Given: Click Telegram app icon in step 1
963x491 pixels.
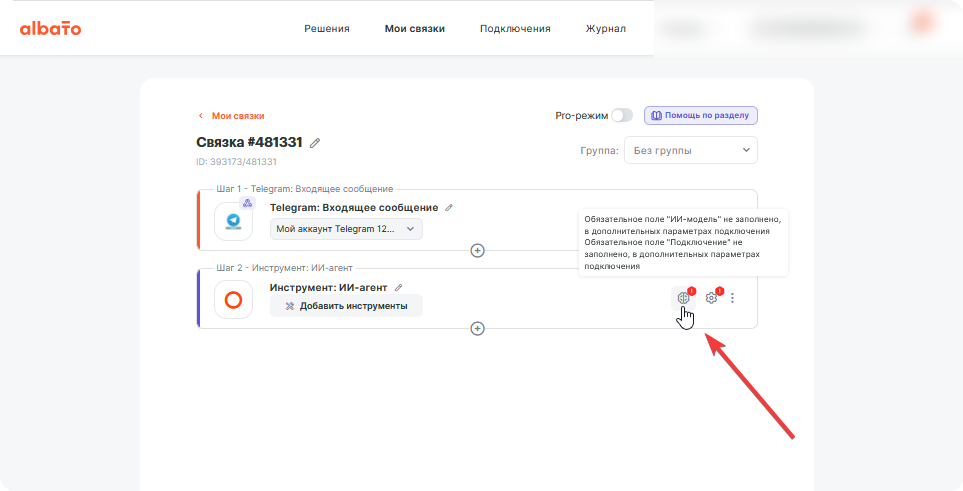Looking at the screenshot, I should click(x=233, y=221).
